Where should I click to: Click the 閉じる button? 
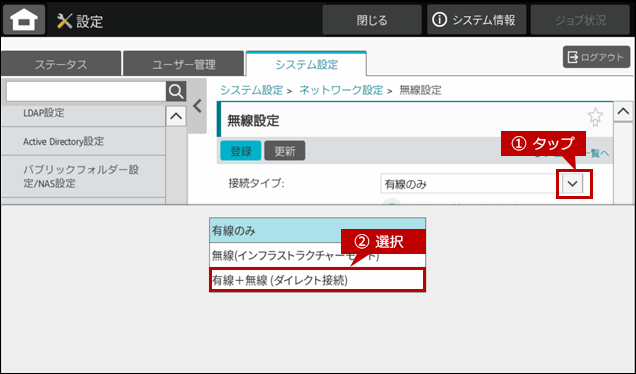[x=372, y=19]
